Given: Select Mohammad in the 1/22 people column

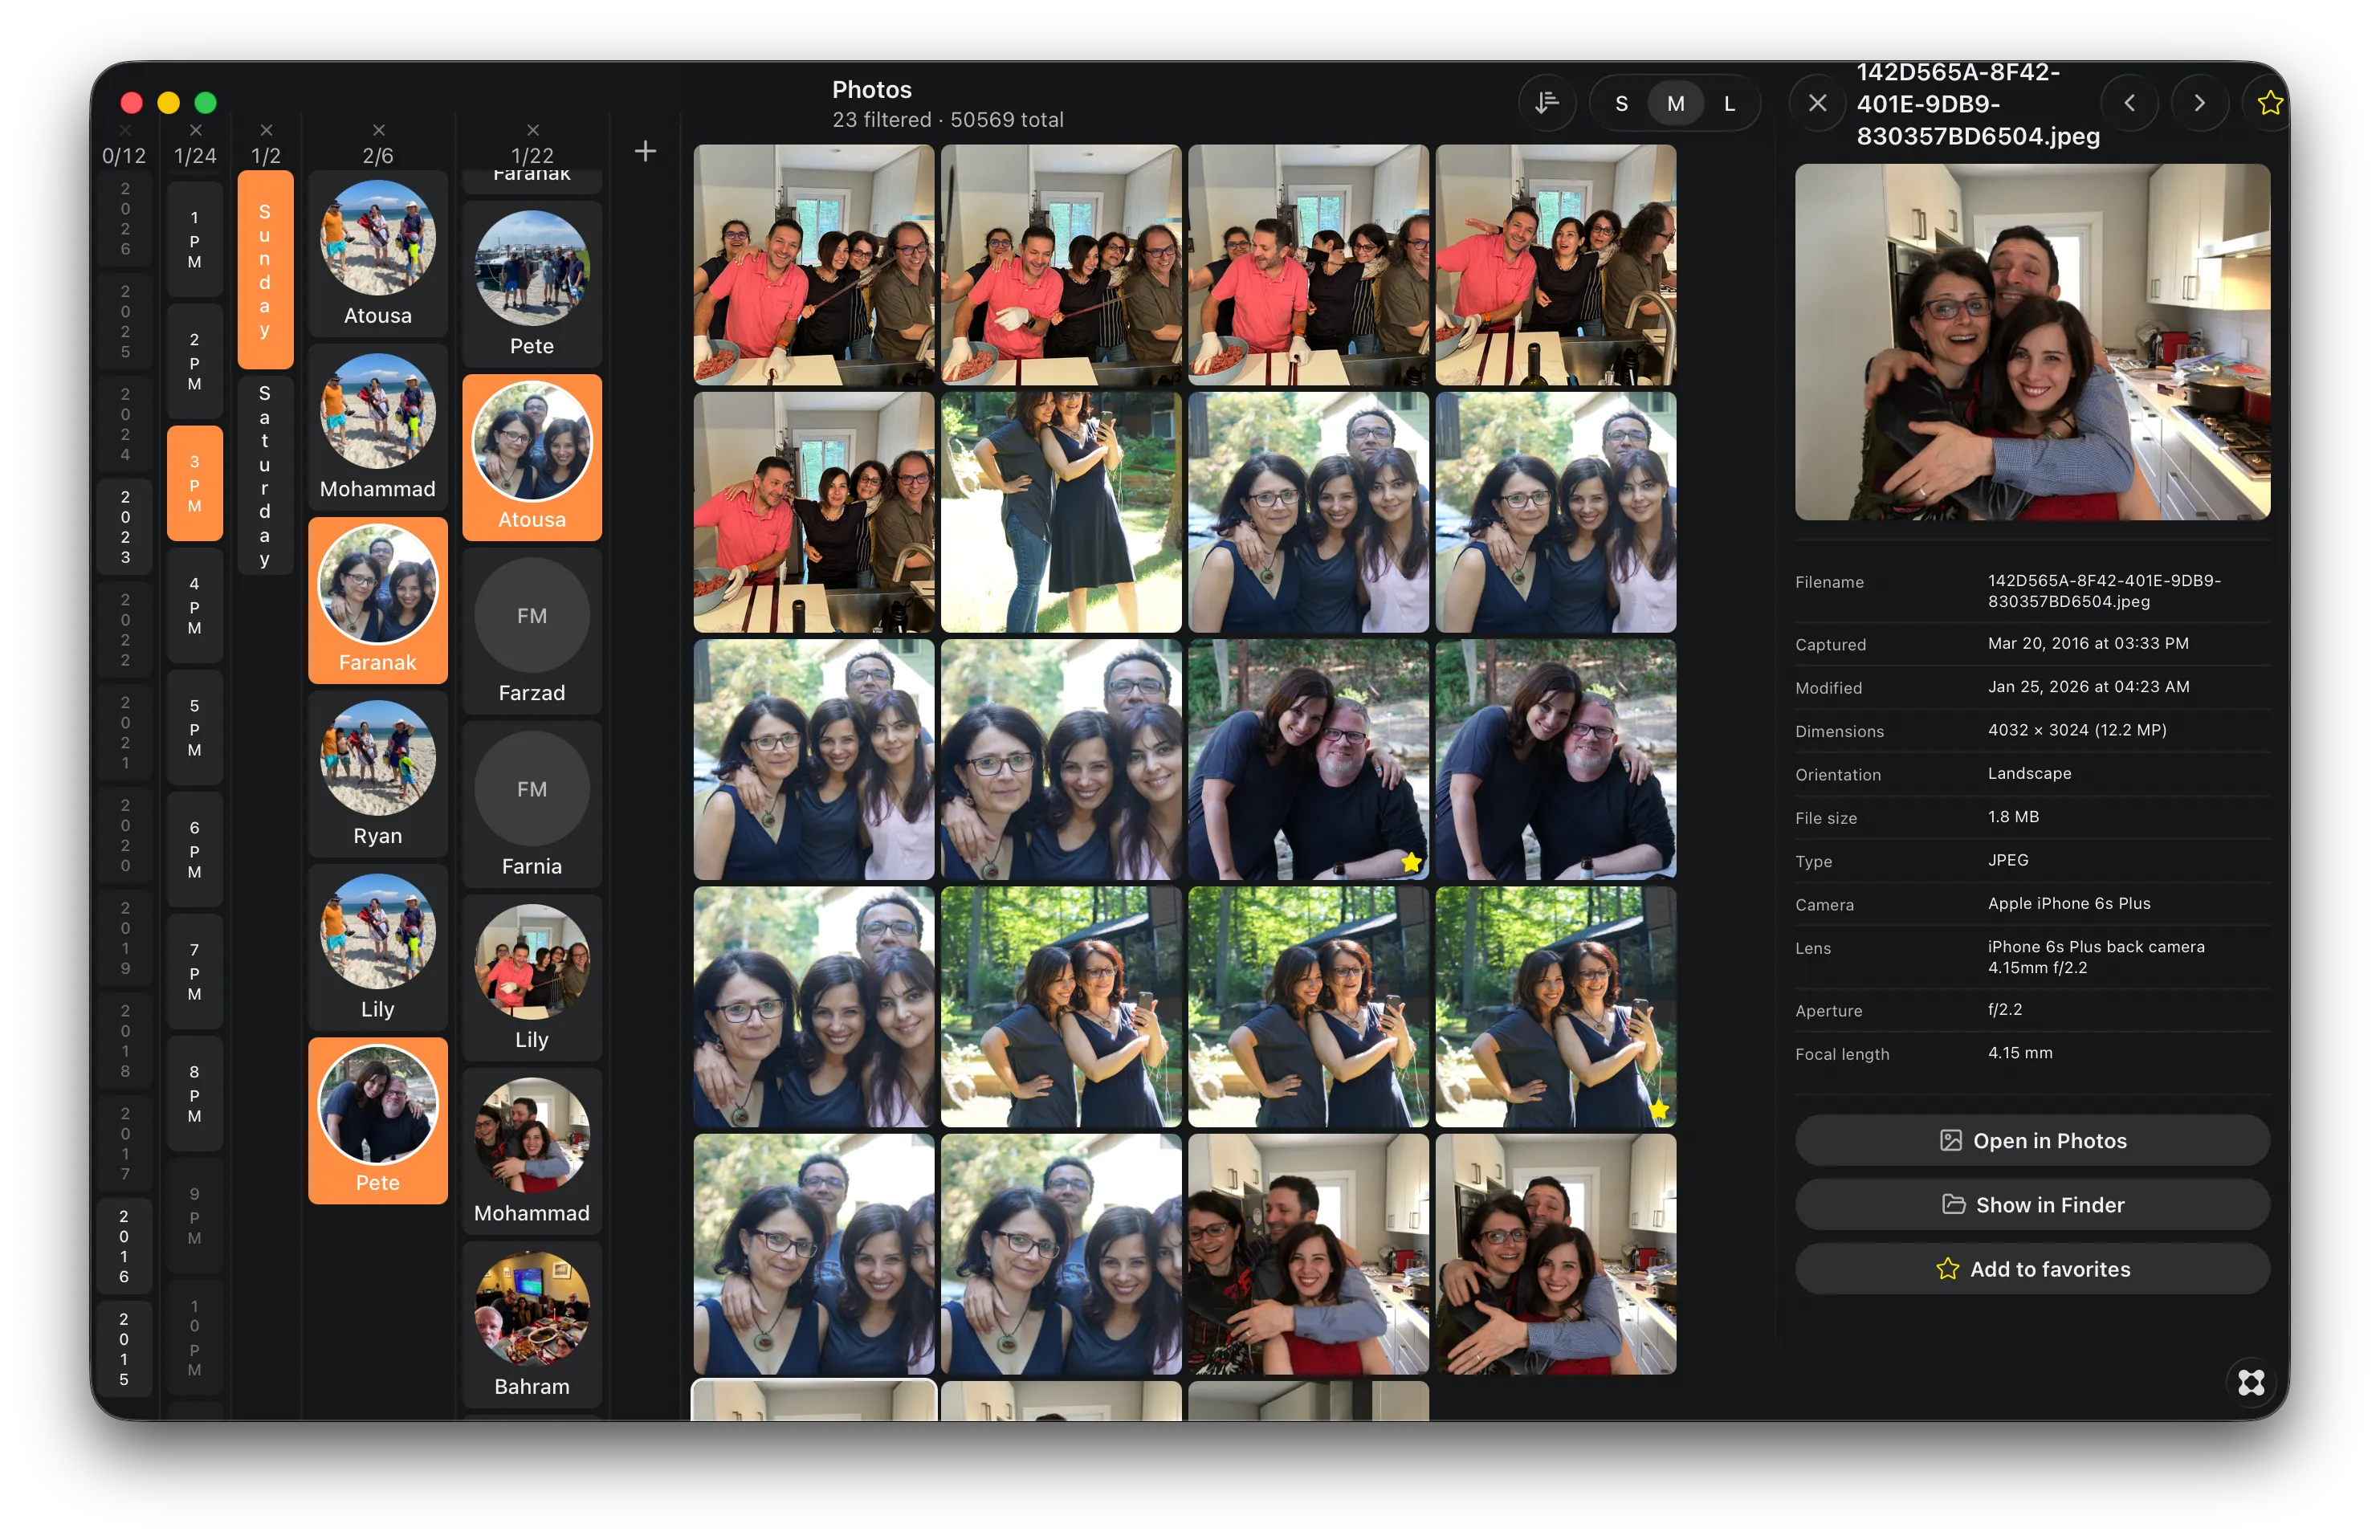Looking at the screenshot, I should click(532, 1151).
